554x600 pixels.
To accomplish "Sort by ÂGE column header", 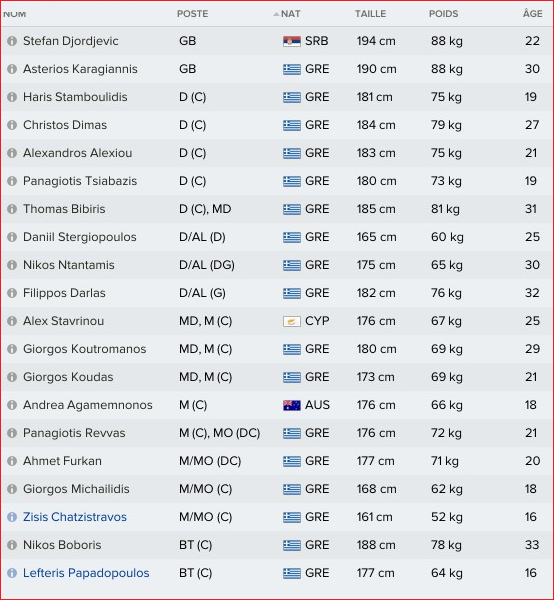I will pos(533,13).
